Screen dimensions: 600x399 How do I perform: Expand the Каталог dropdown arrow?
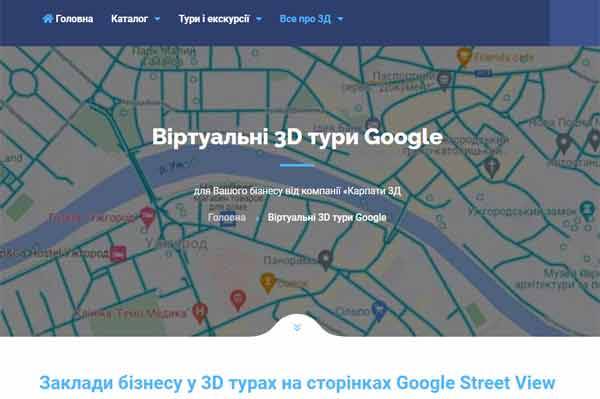click(x=157, y=19)
